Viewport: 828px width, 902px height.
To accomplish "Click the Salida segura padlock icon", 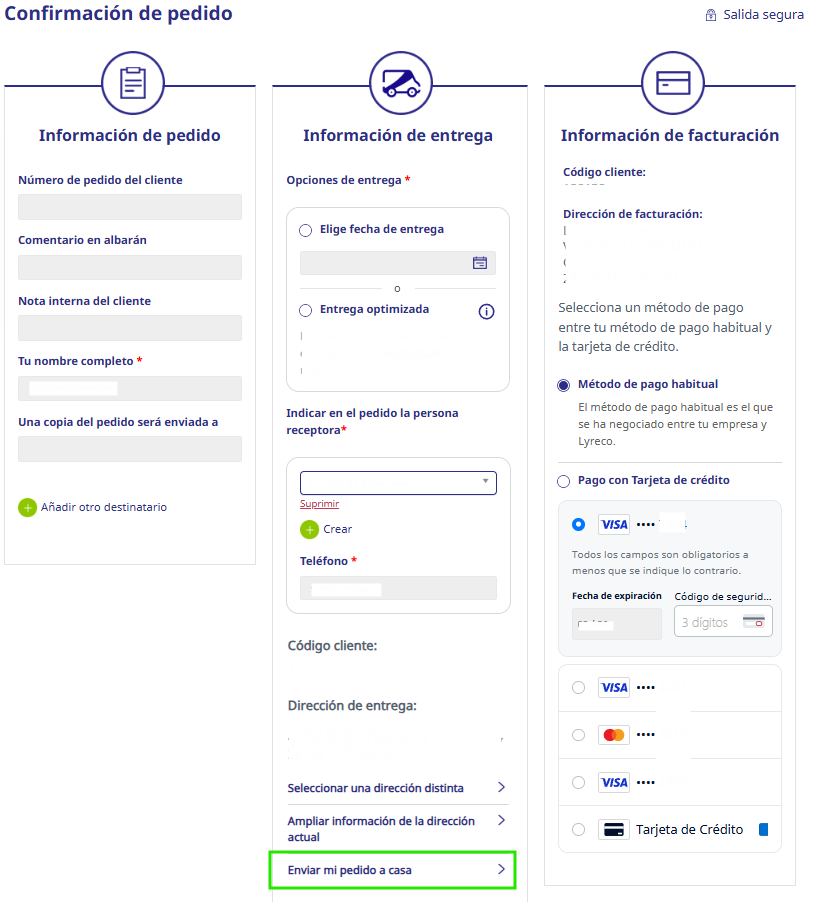I will (x=711, y=15).
